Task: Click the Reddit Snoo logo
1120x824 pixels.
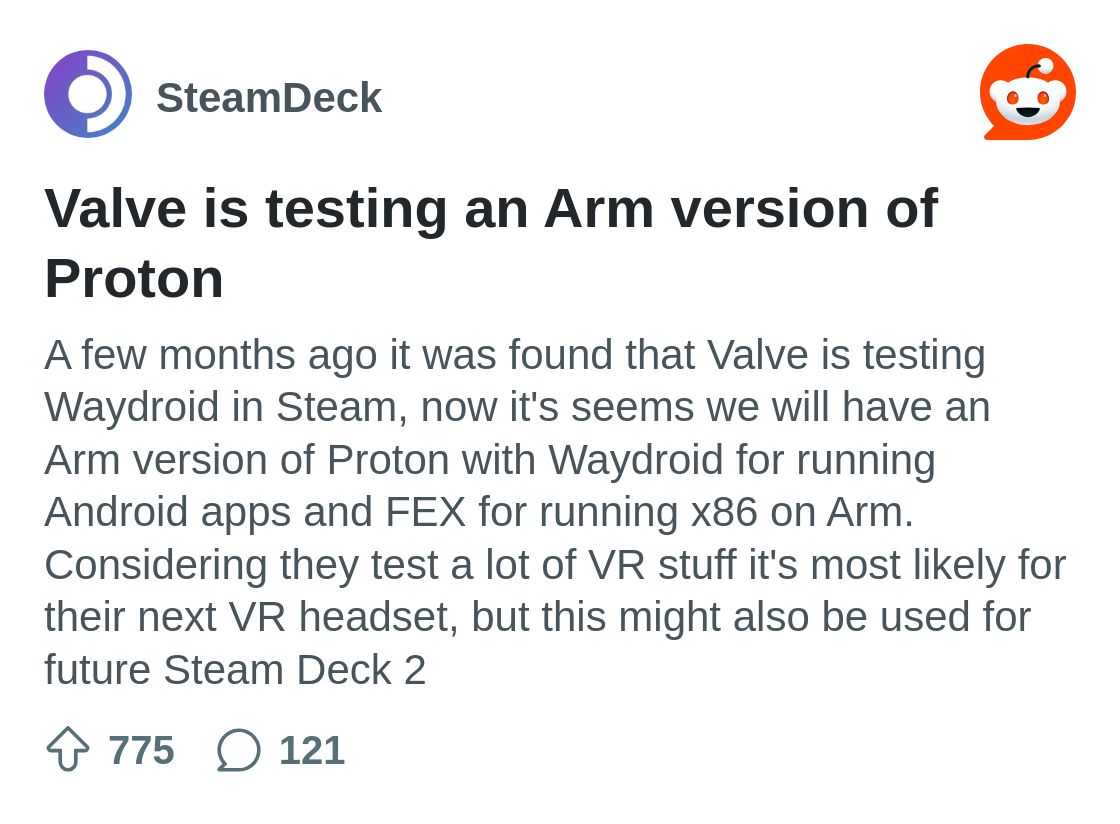Action: (x=1028, y=92)
